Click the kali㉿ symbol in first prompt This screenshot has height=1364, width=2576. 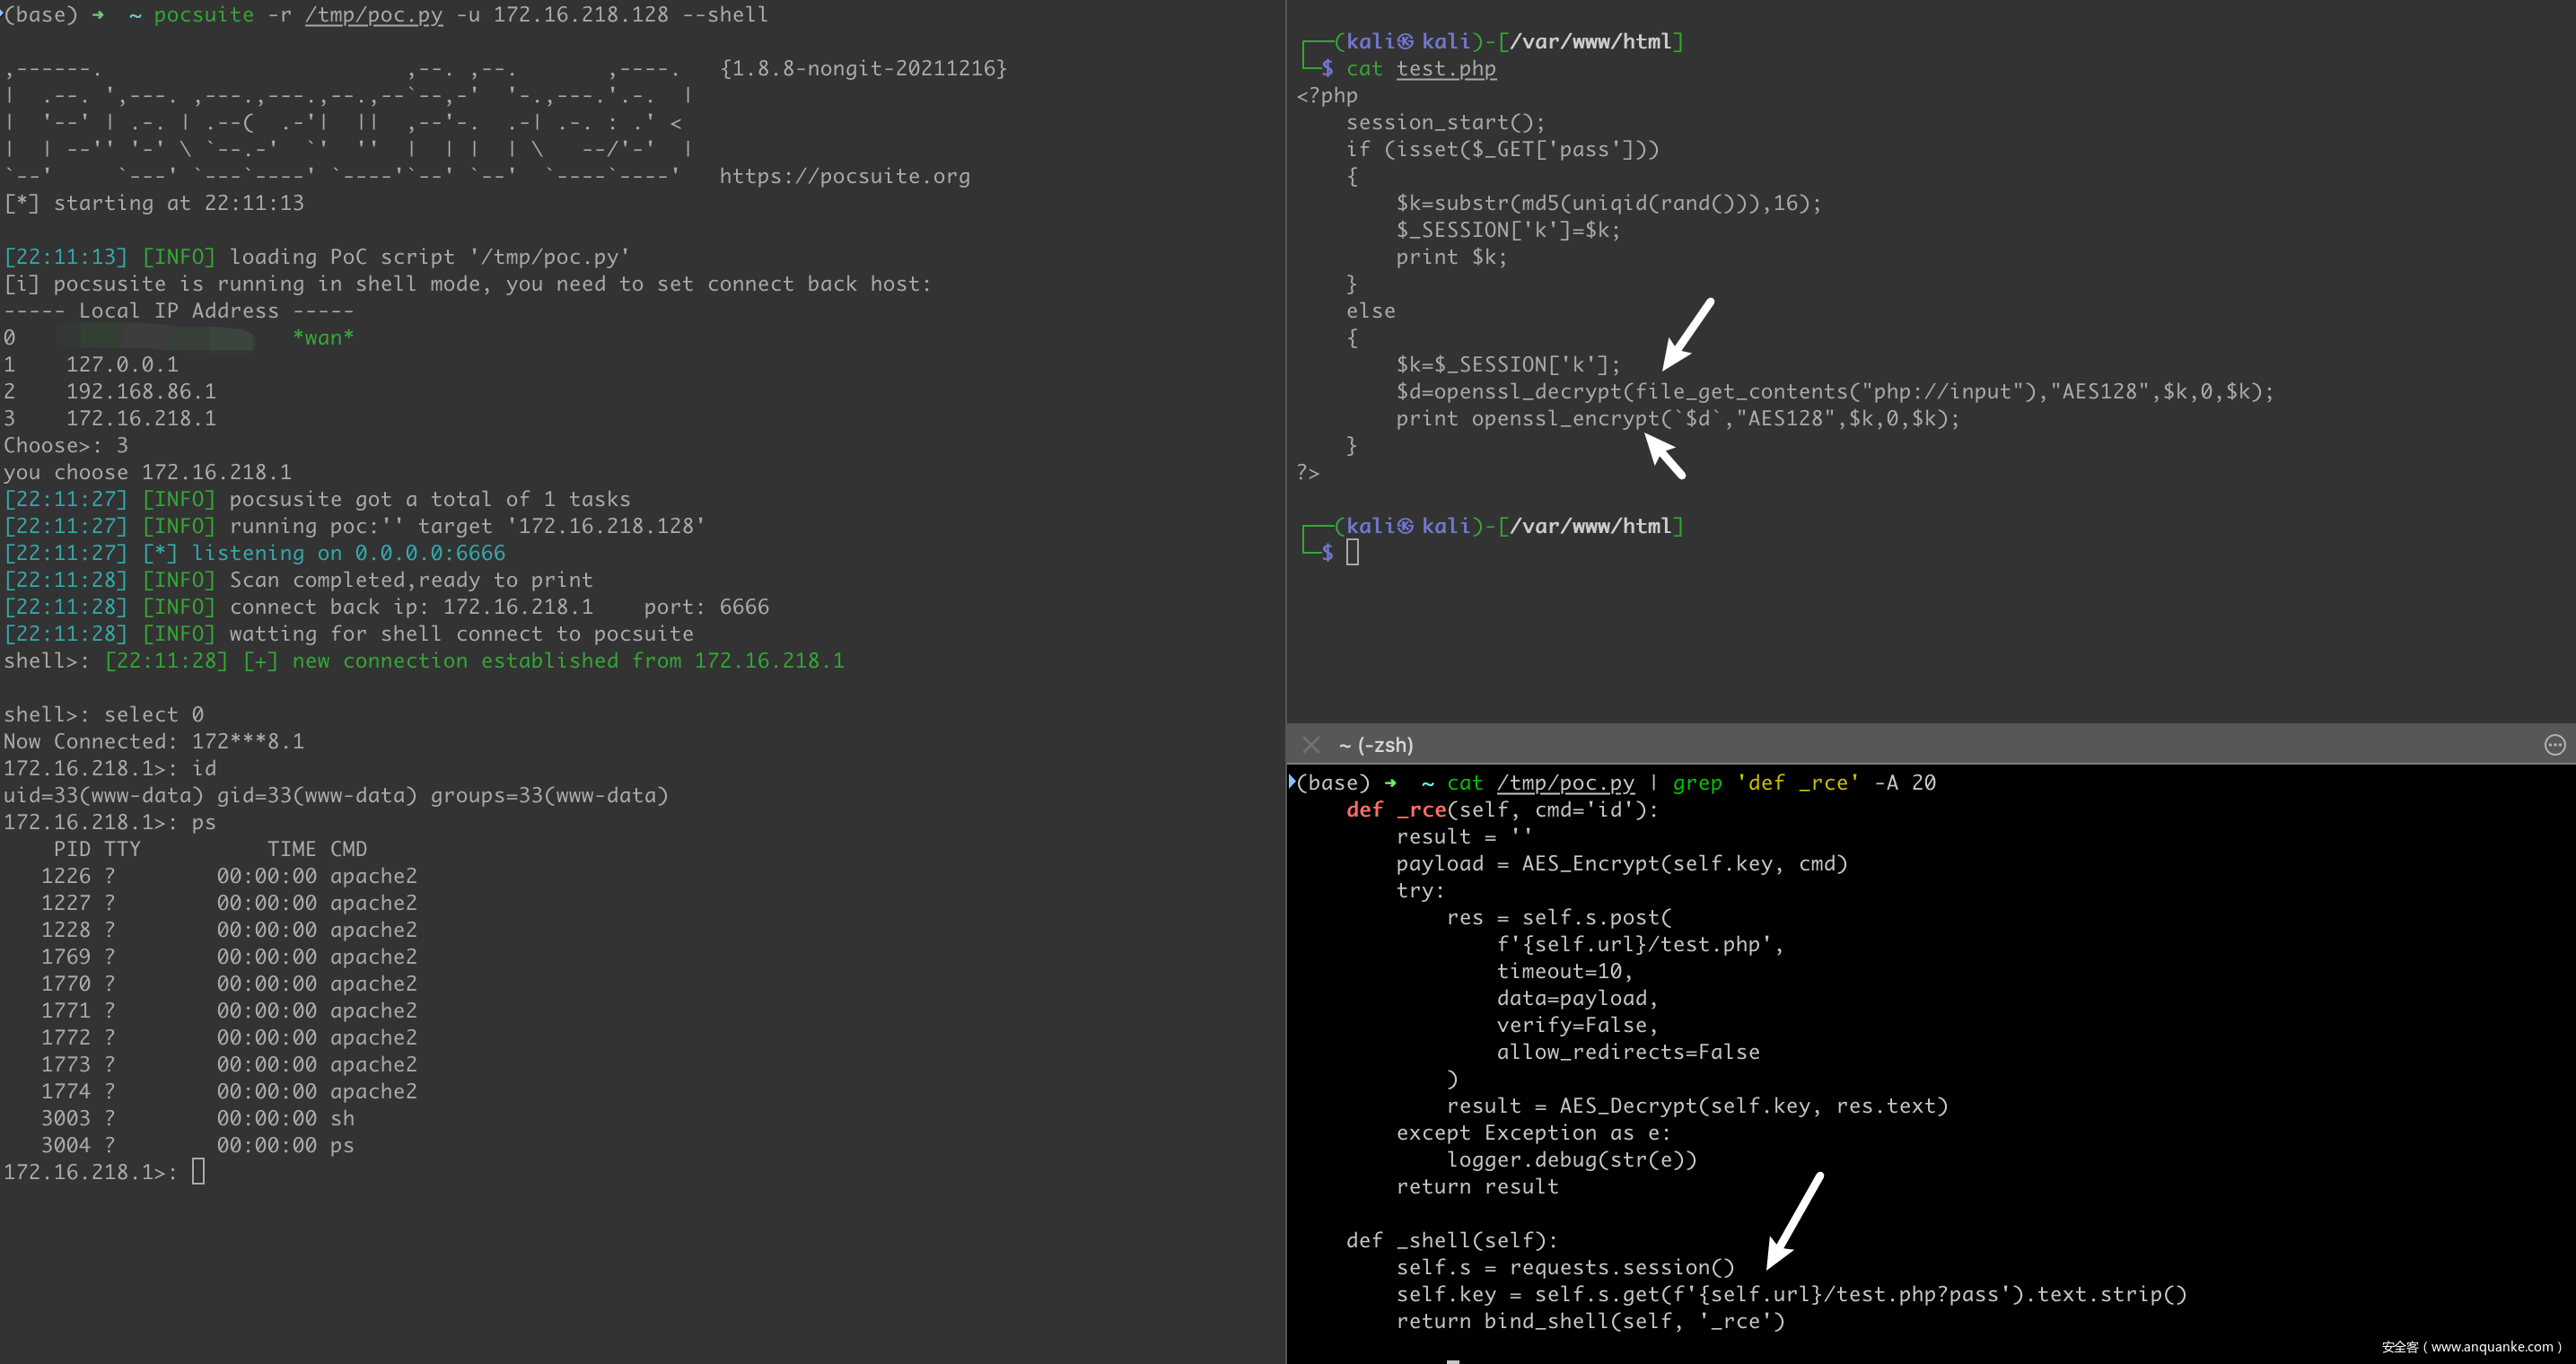[x=1405, y=42]
